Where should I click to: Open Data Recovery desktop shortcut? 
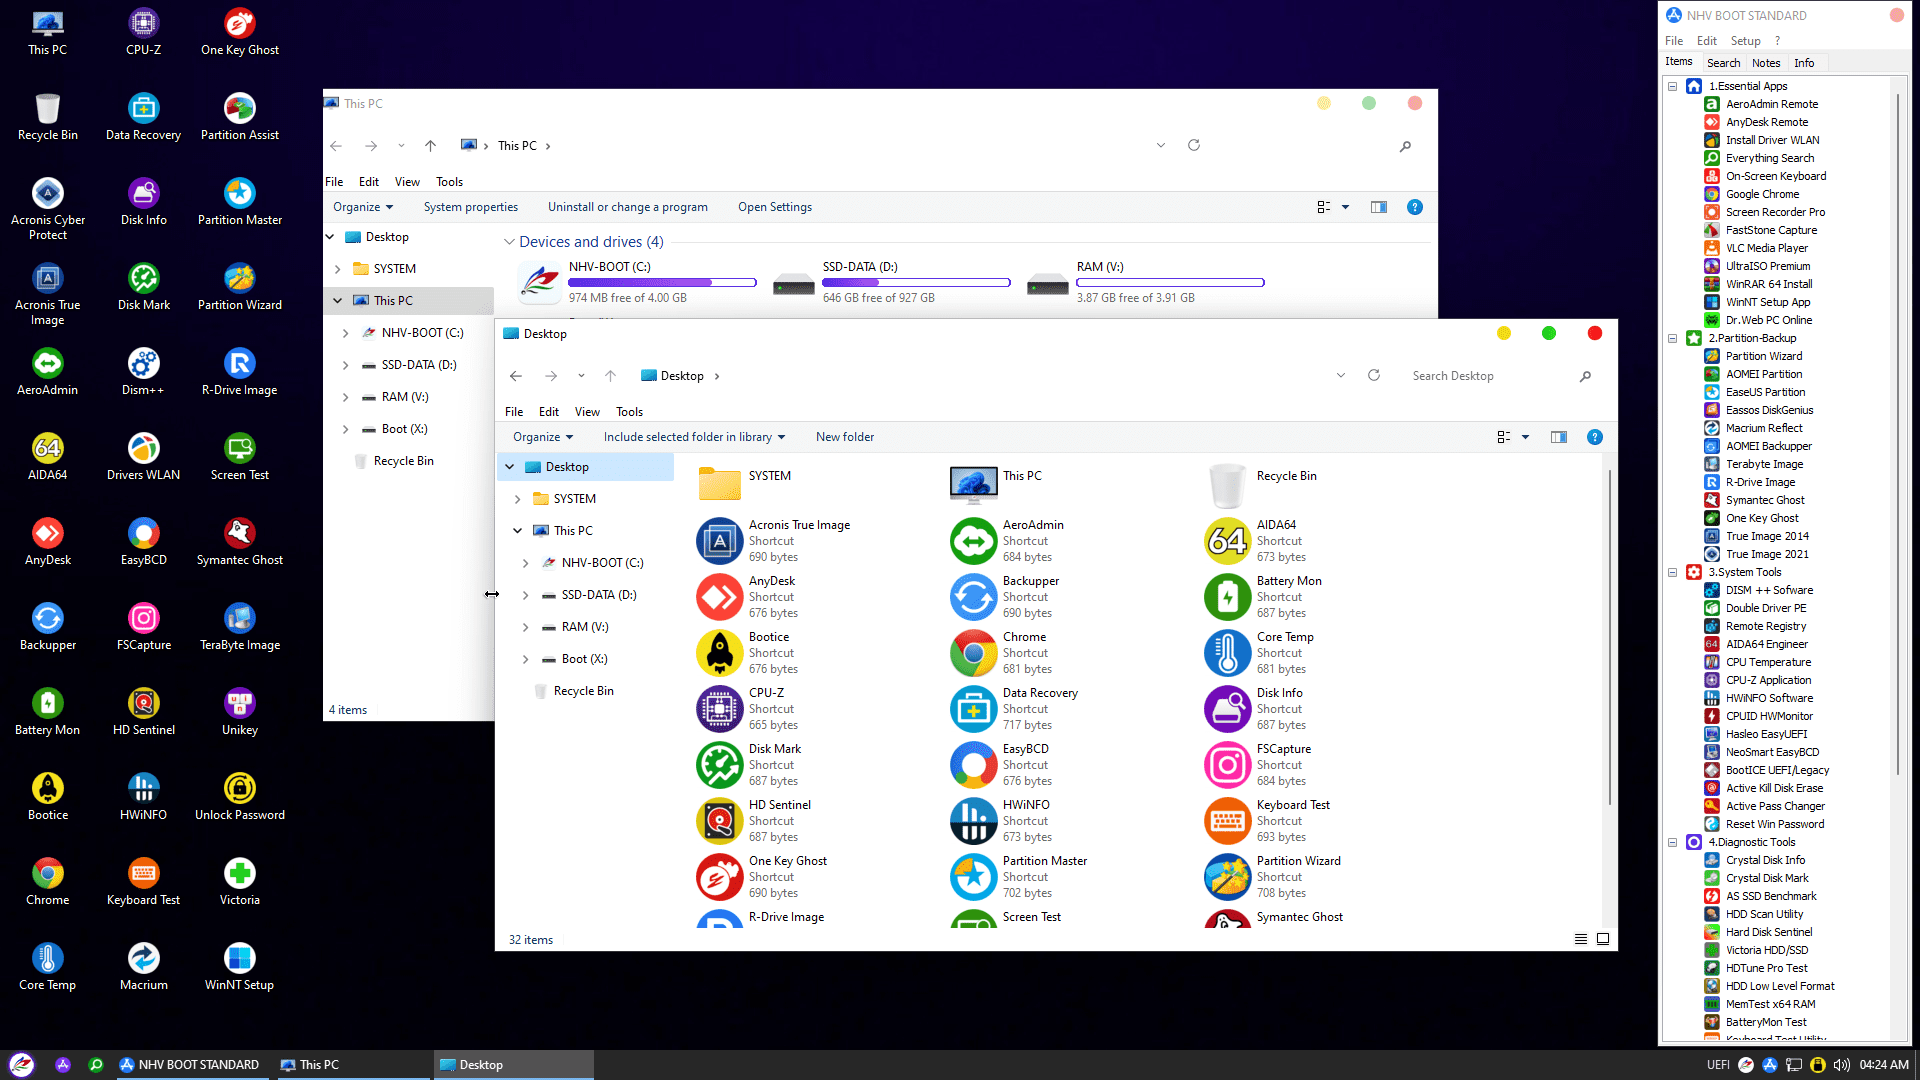point(143,116)
